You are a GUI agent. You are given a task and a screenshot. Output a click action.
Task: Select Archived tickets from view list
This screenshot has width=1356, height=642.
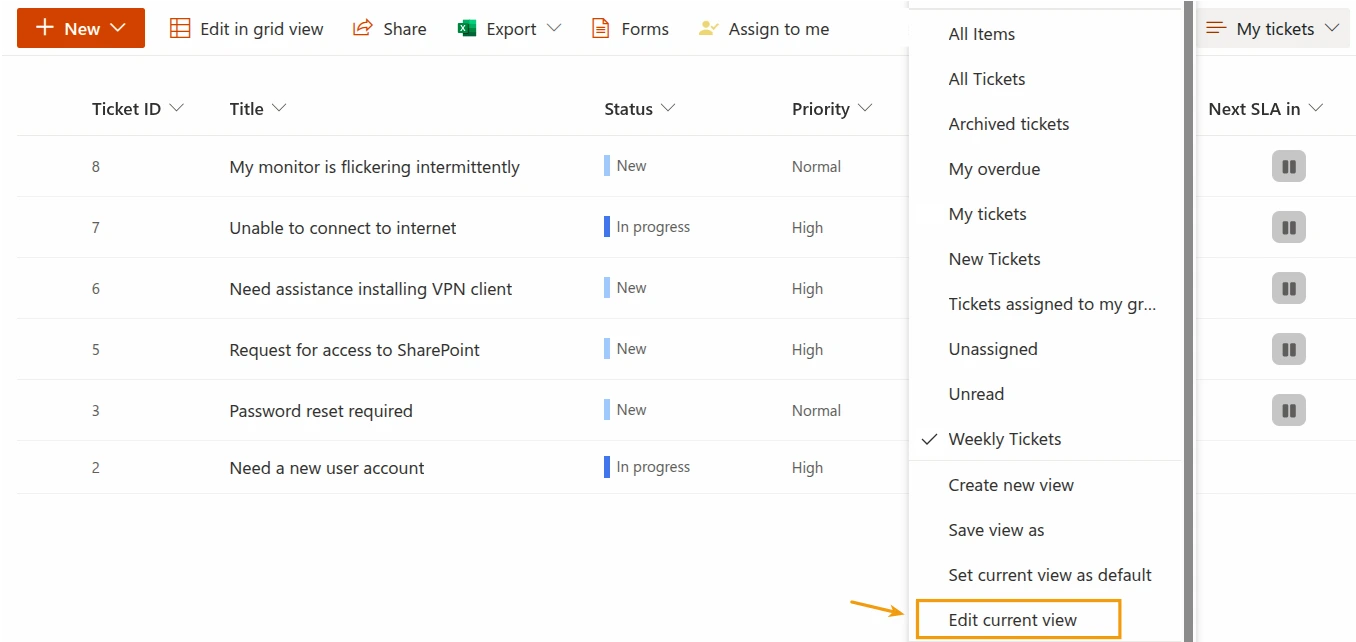click(1008, 124)
